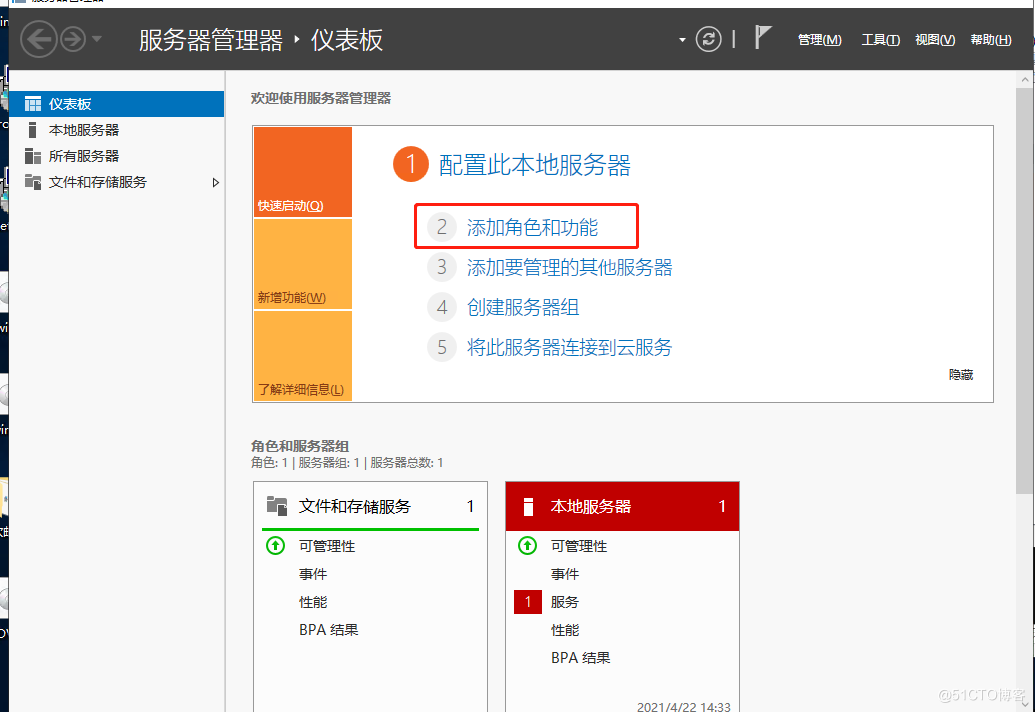
Task: Click the 文件和存储服务 tile icon
Action: pos(277,506)
